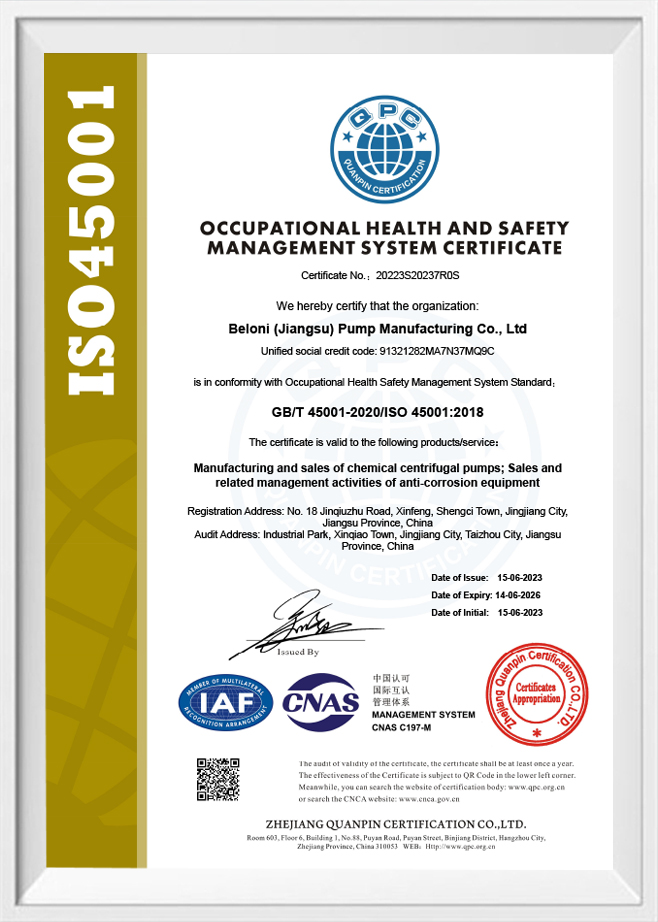Click 'We hereby certify that the organization'
The width and height of the screenshot is (658, 922).
click(378, 306)
